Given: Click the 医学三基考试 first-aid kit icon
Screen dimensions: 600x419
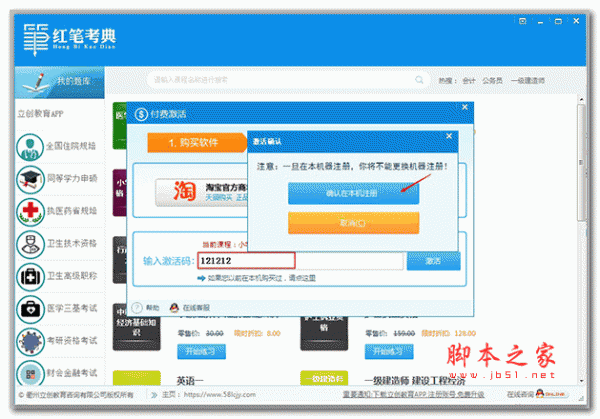Looking at the screenshot, I should click(x=30, y=309).
